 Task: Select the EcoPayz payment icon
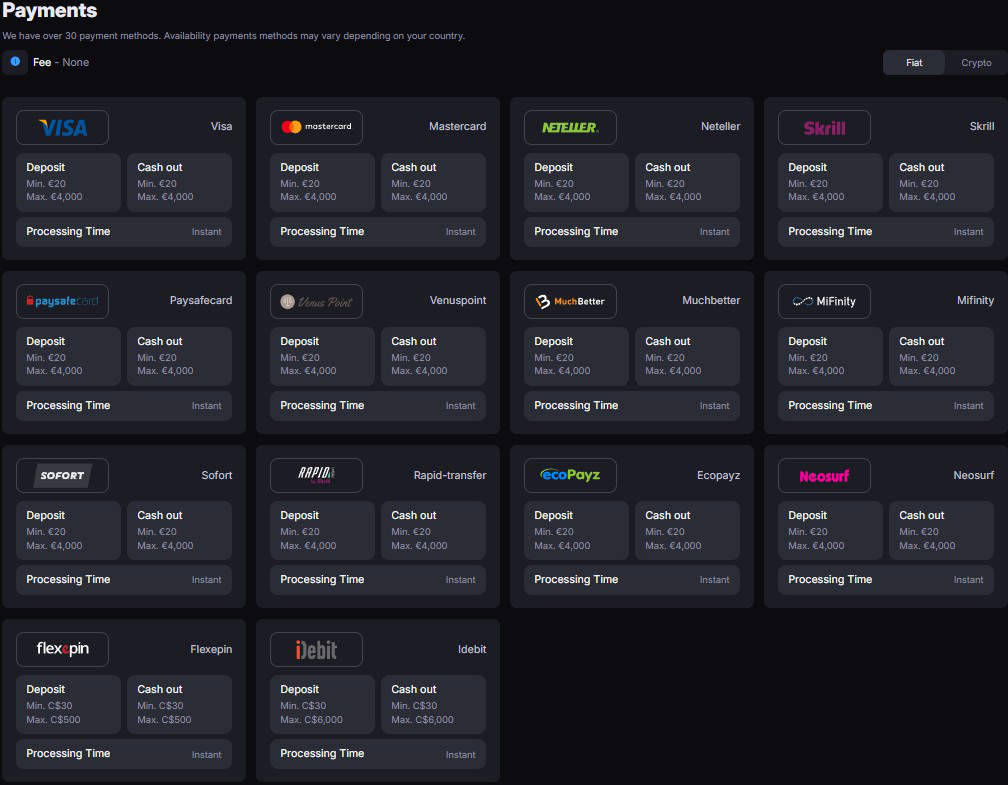point(570,475)
